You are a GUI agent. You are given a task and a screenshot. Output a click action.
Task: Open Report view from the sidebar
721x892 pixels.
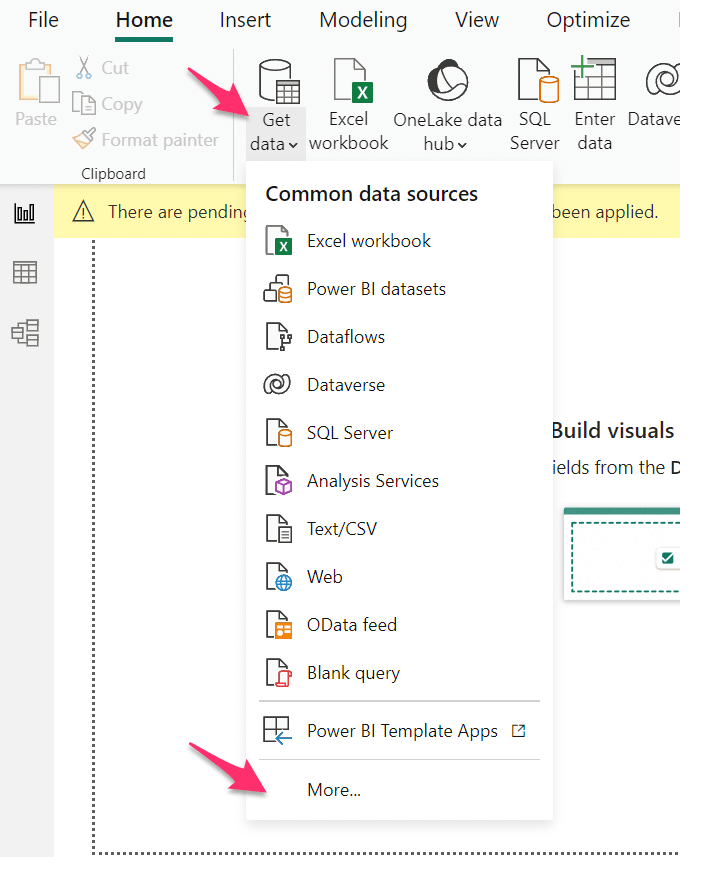[24, 213]
